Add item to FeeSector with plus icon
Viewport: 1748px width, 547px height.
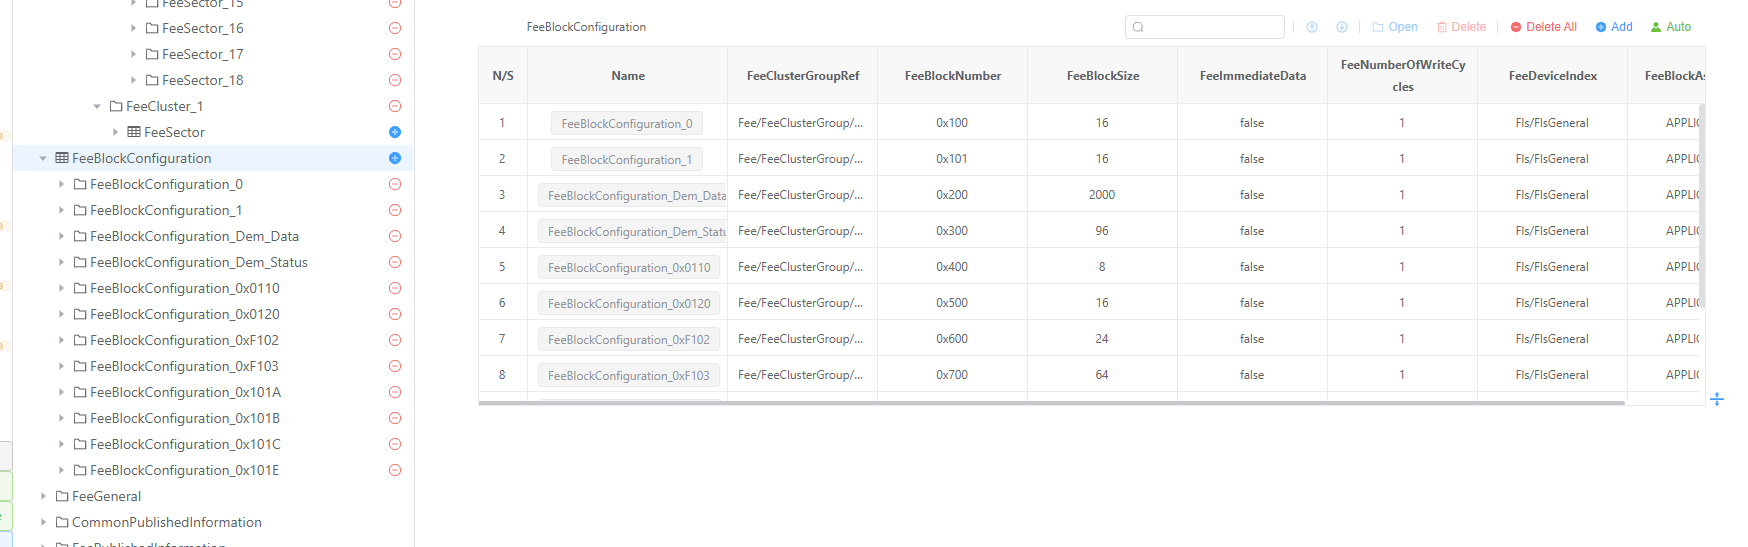[x=395, y=132]
